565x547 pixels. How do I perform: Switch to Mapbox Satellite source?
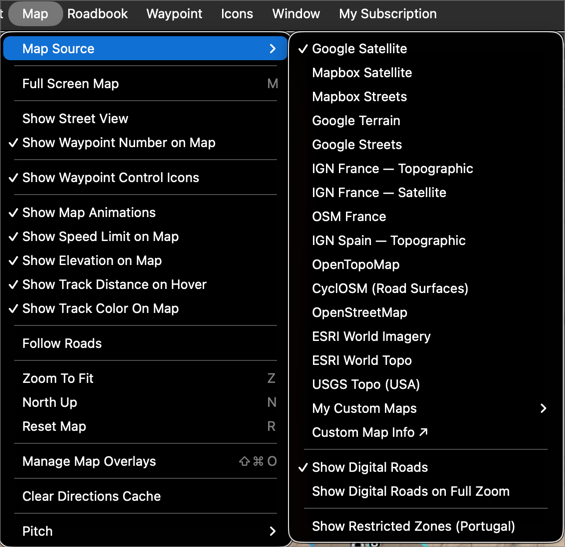coord(426,73)
